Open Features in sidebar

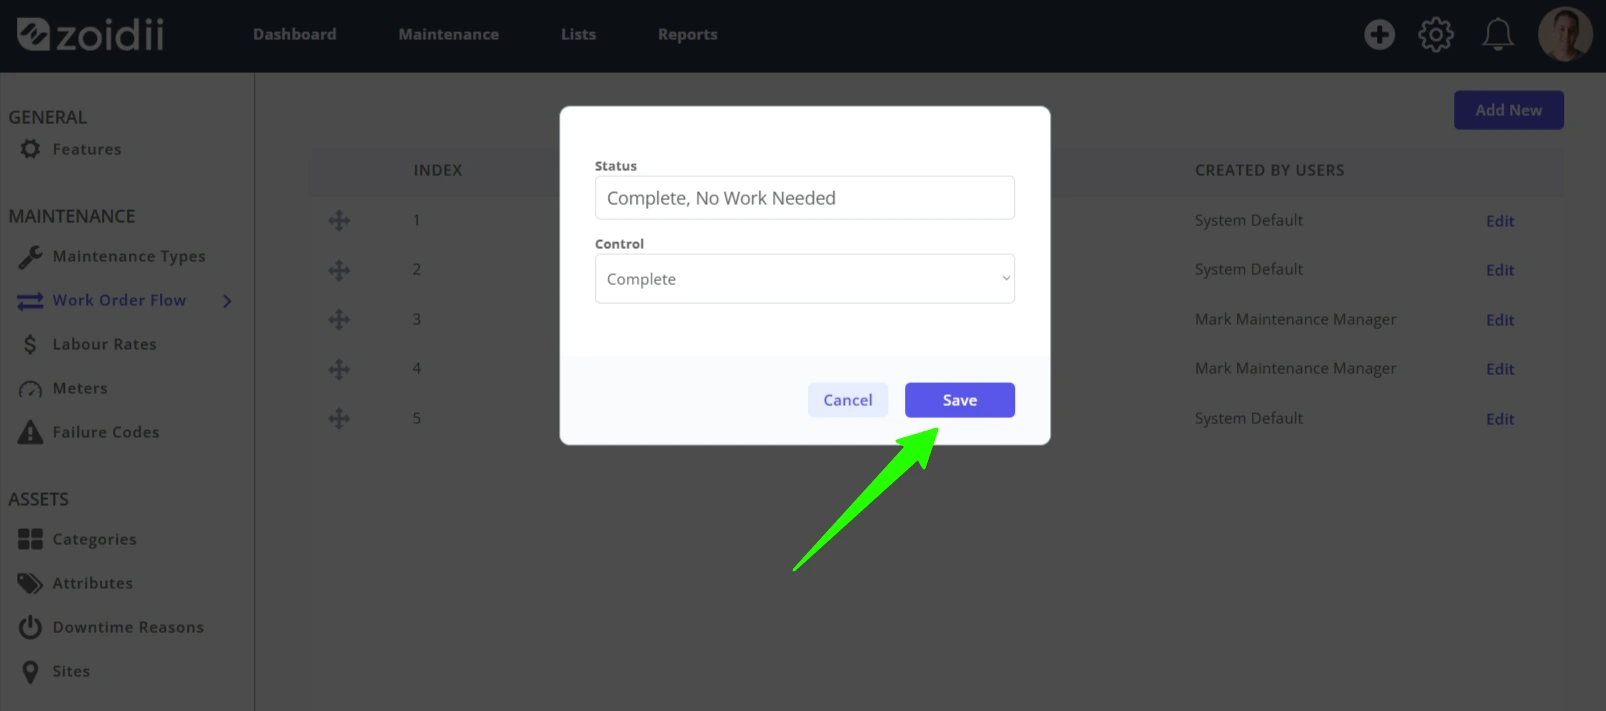click(x=87, y=149)
